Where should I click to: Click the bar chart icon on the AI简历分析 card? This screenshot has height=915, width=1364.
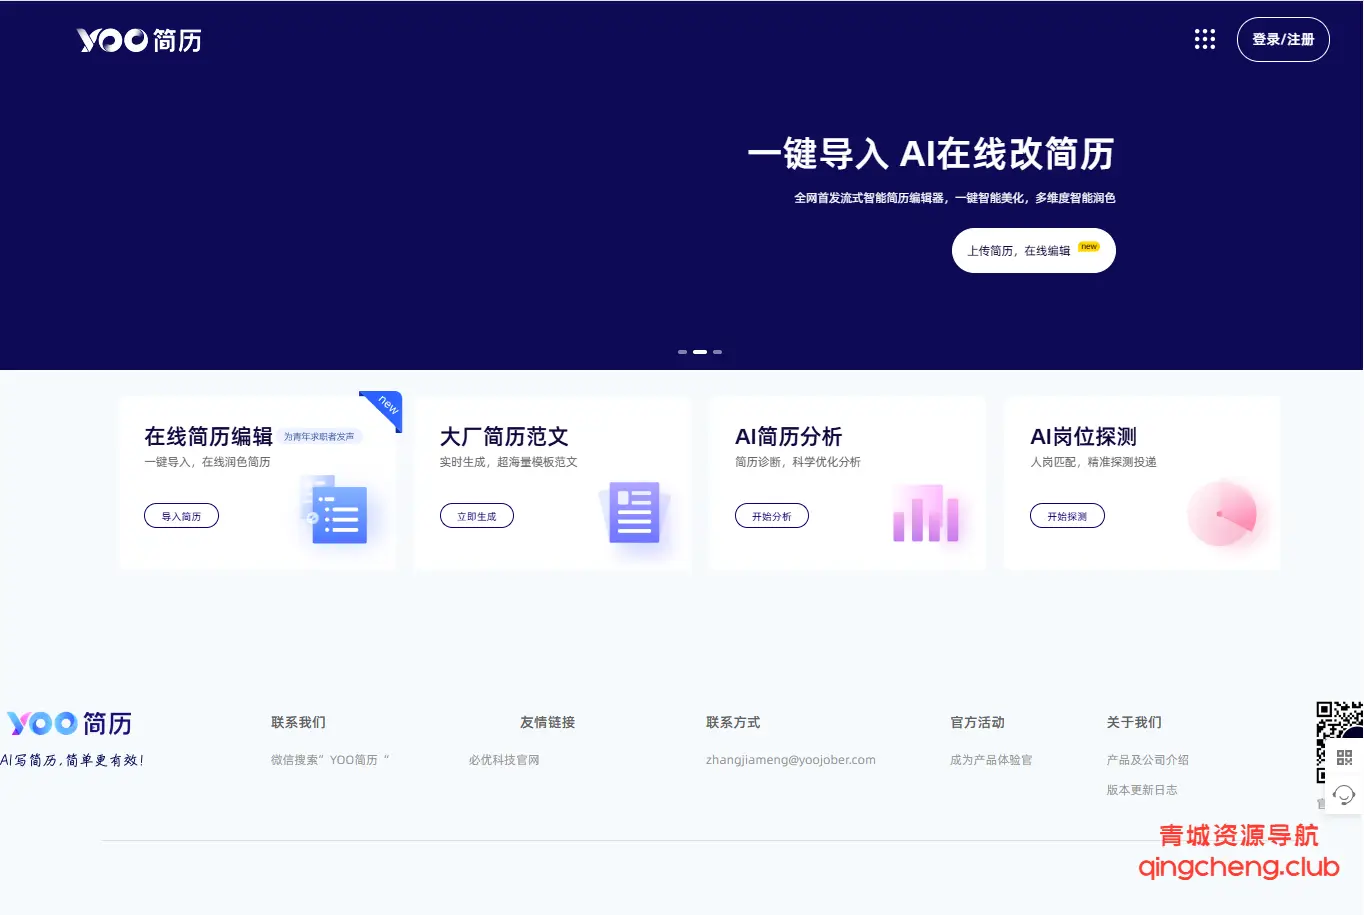(925, 515)
